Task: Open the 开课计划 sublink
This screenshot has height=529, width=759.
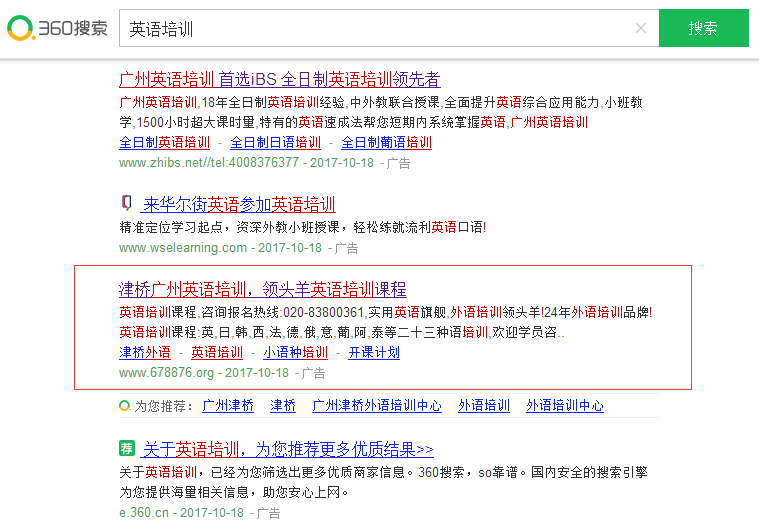Action: pos(374,353)
